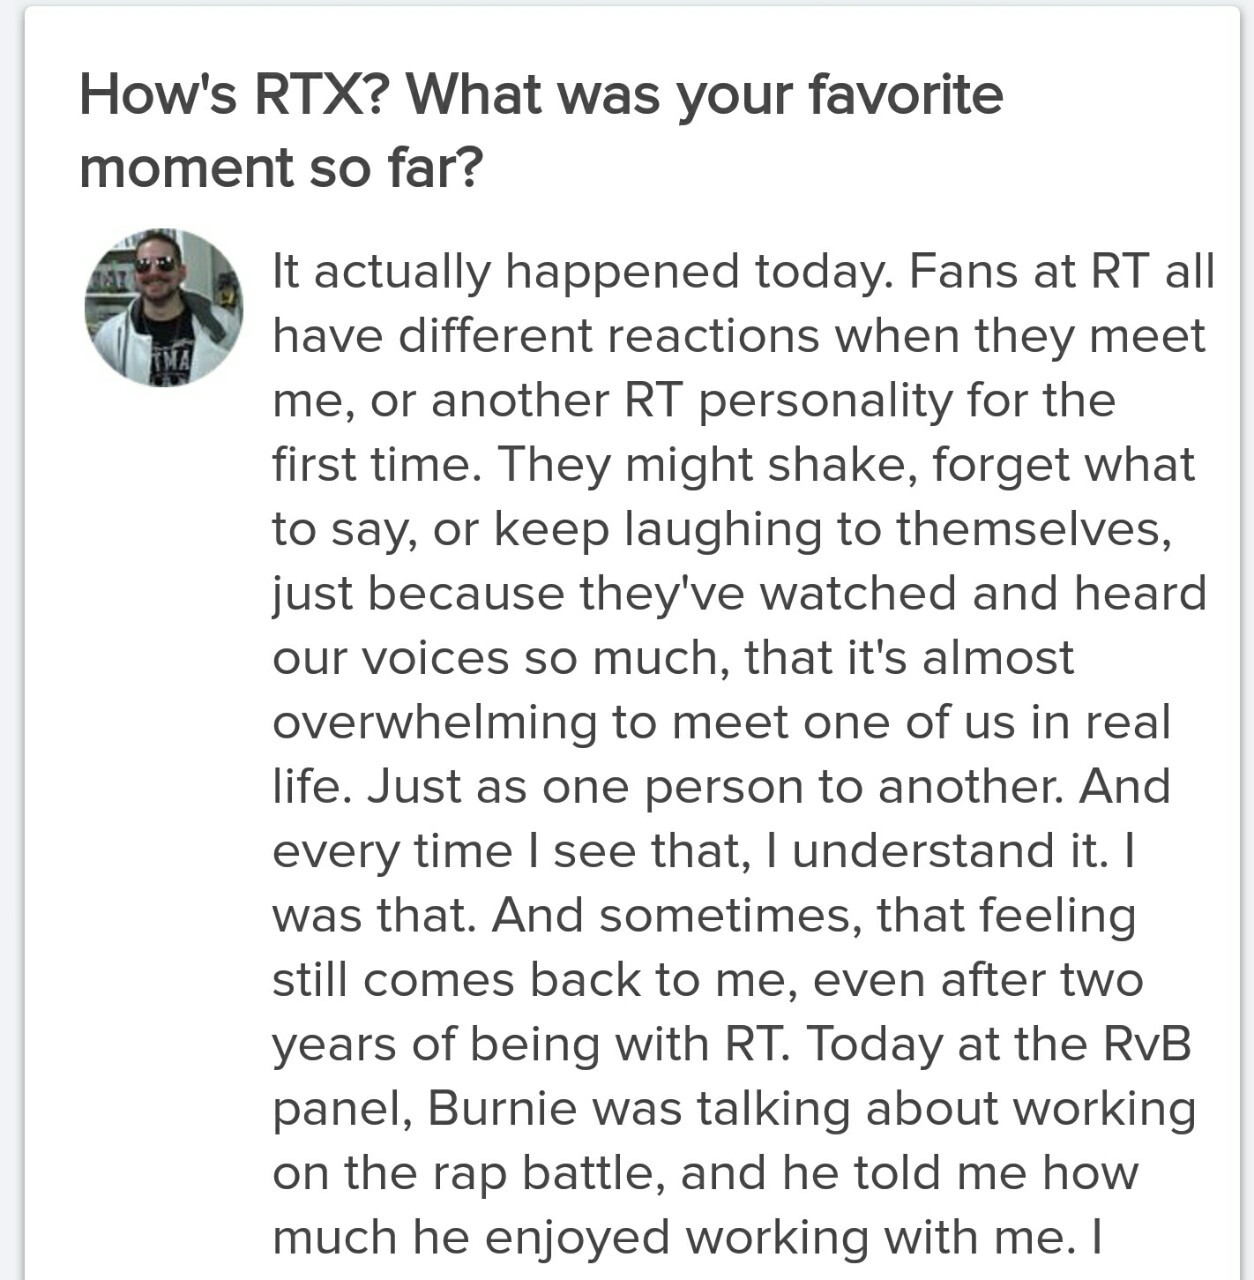Tap the 'Fans at RT all' text
The height and width of the screenshot is (1280, 1254).
pos(1061,272)
